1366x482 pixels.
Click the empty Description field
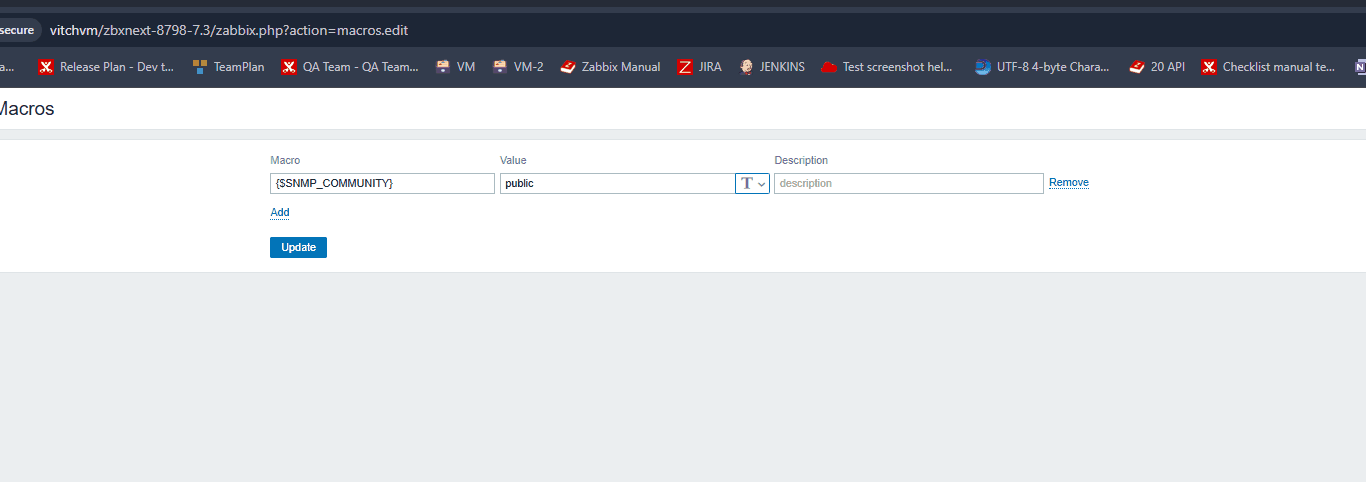[908, 184]
